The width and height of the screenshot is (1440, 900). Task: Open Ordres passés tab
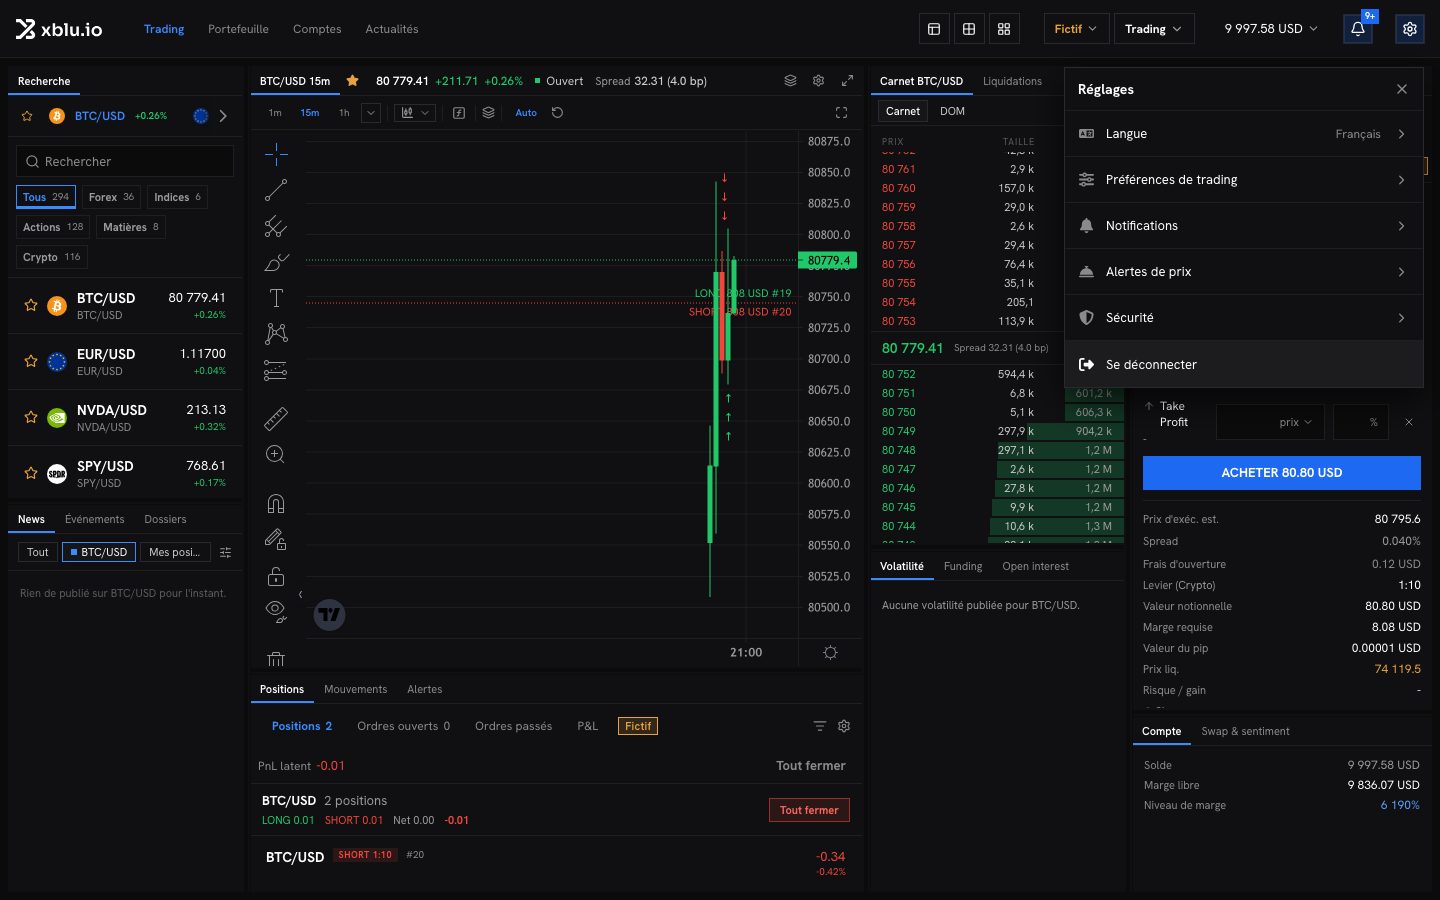click(513, 726)
